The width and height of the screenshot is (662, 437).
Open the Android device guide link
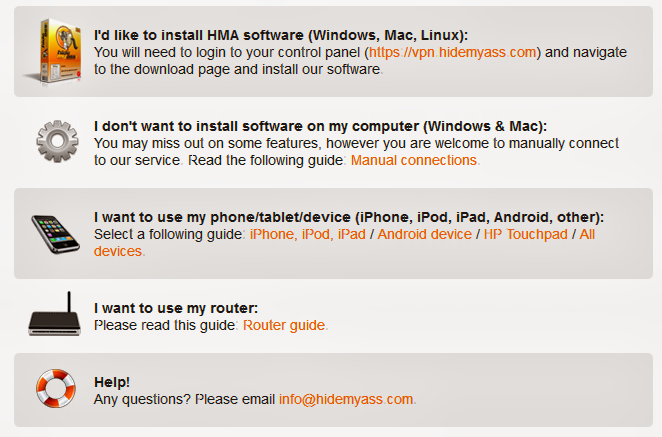(424, 234)
